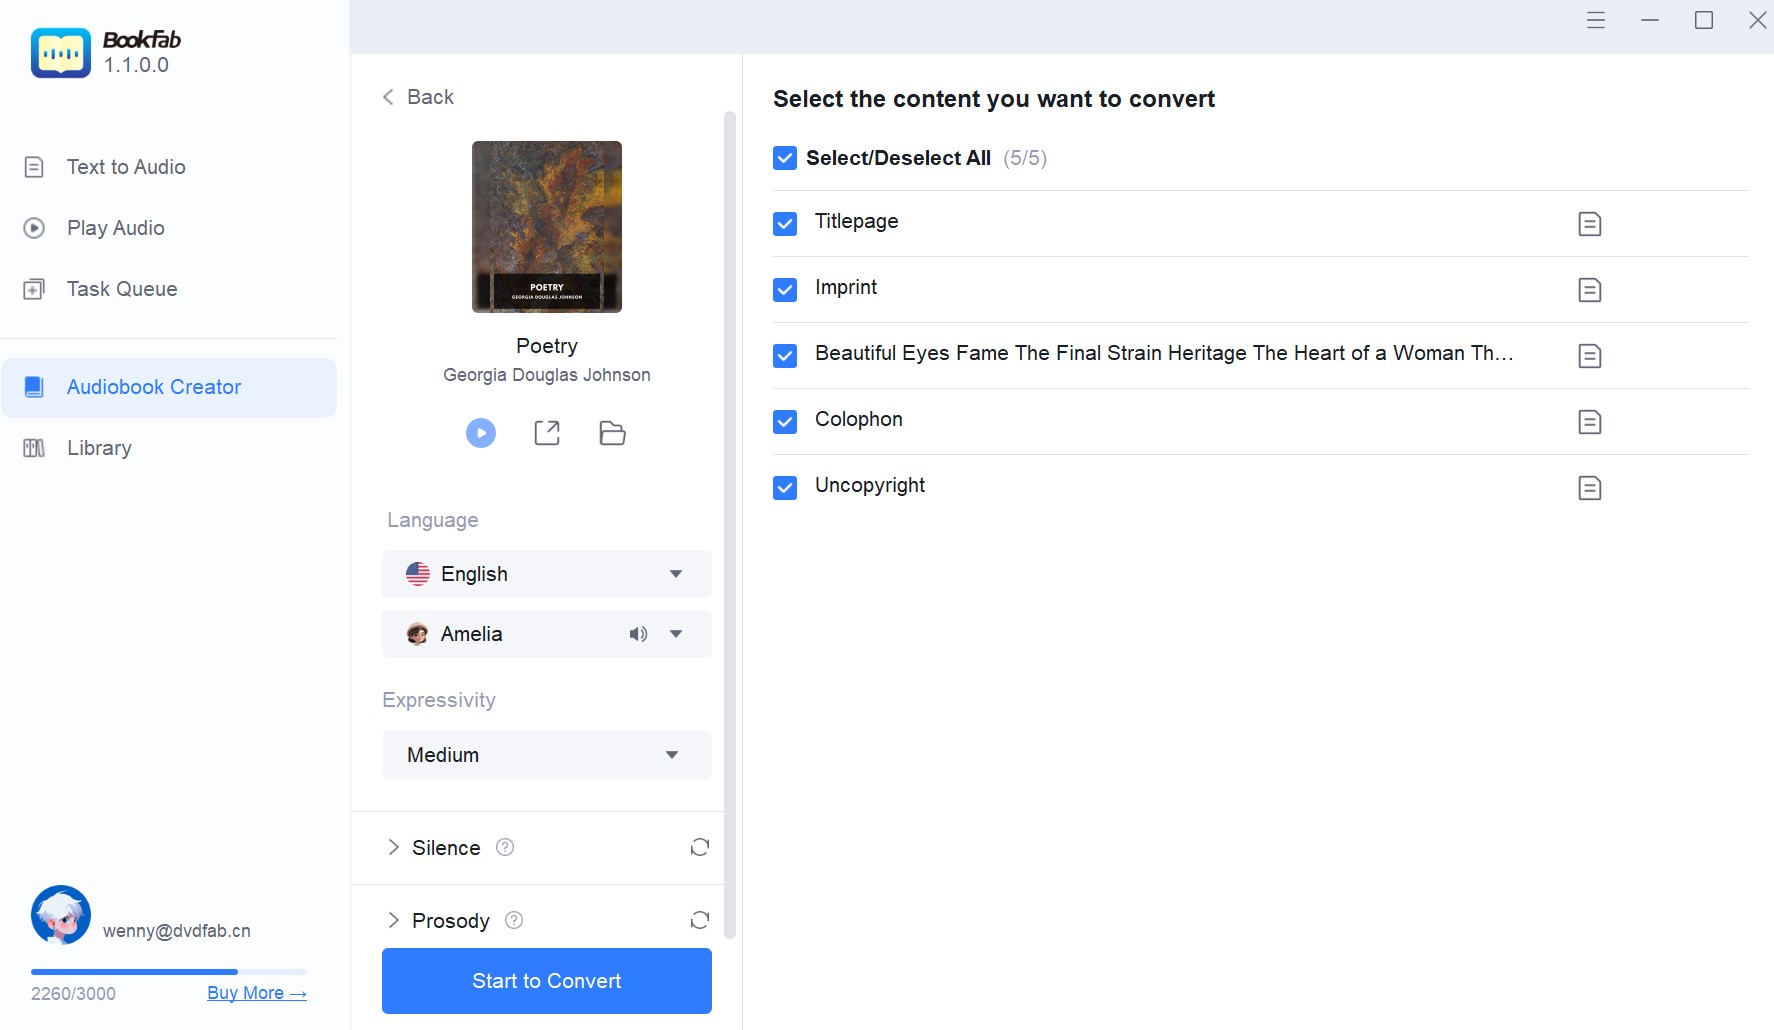Screen dimensions: 1774x1030
Task: Open help tooltip for Prosody
Action: point(514,920)
